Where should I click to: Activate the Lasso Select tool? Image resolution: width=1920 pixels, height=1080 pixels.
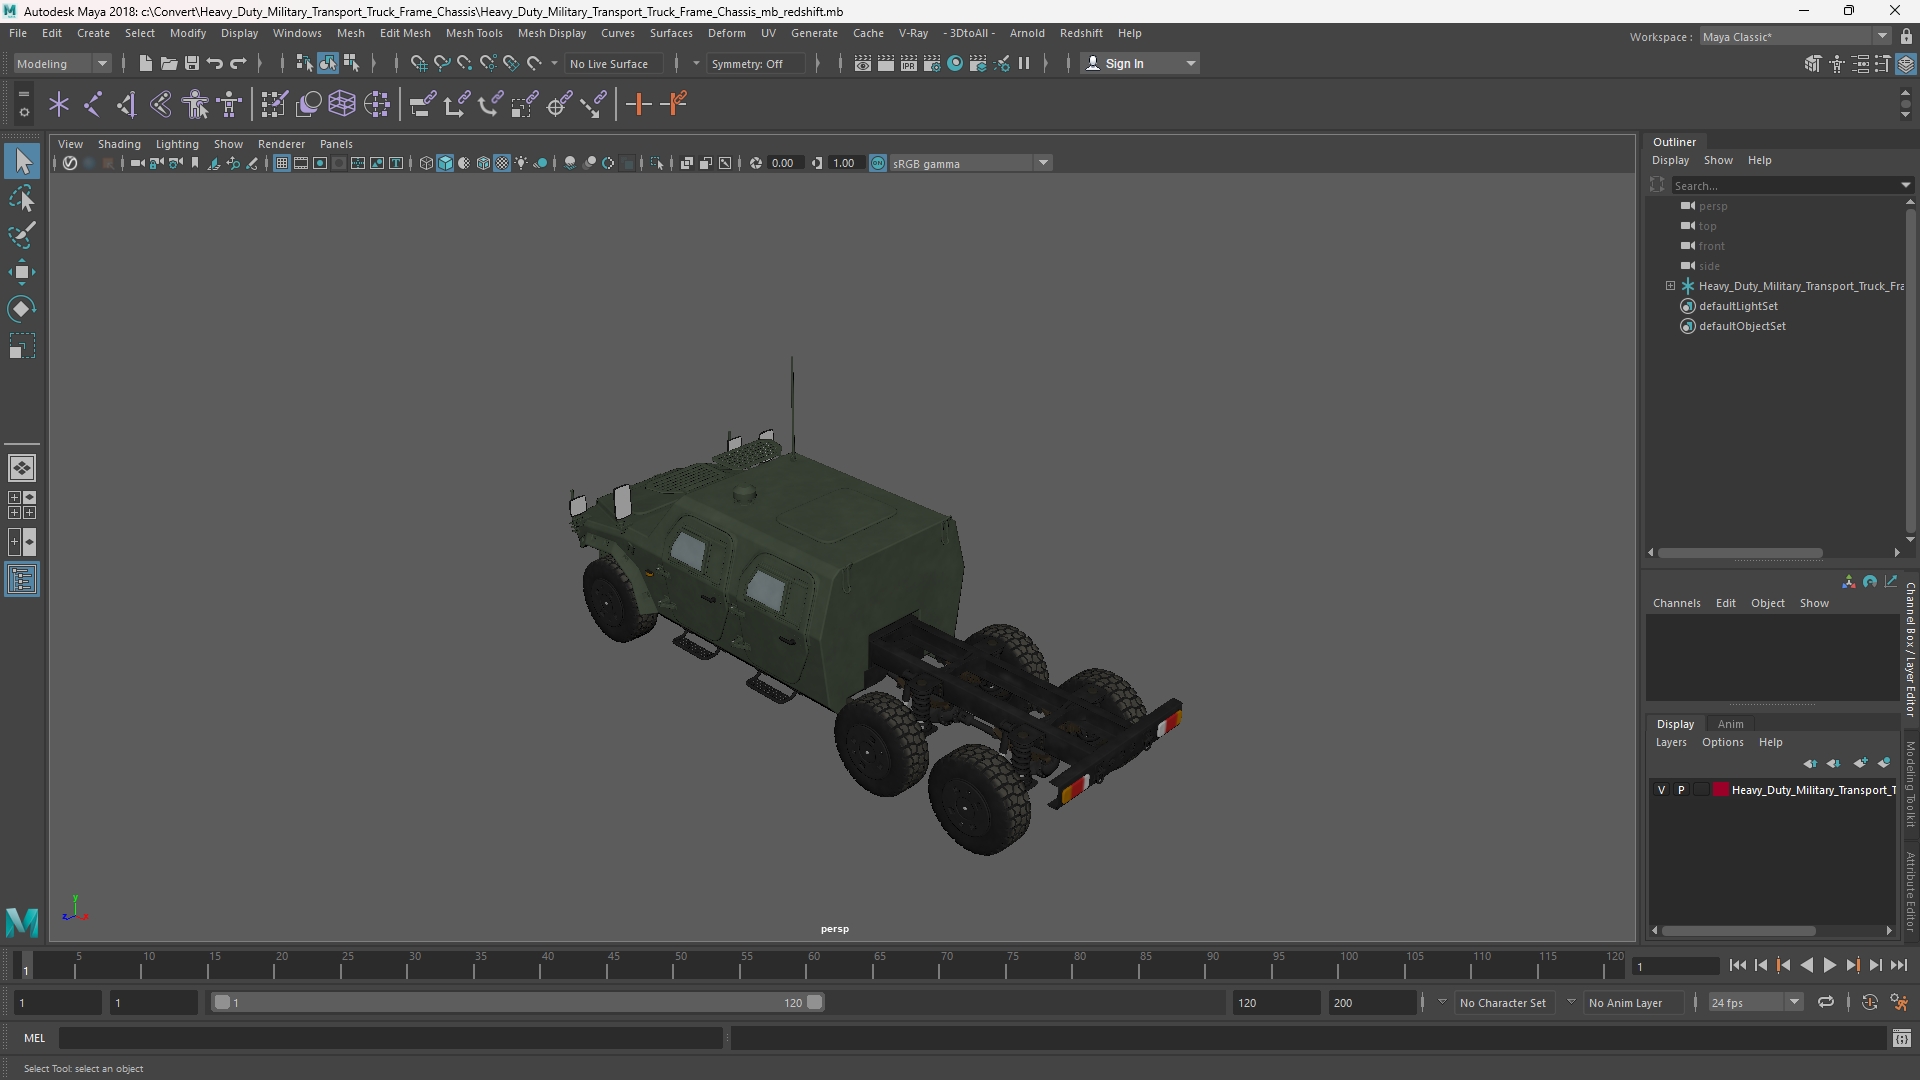pos(22,198)
